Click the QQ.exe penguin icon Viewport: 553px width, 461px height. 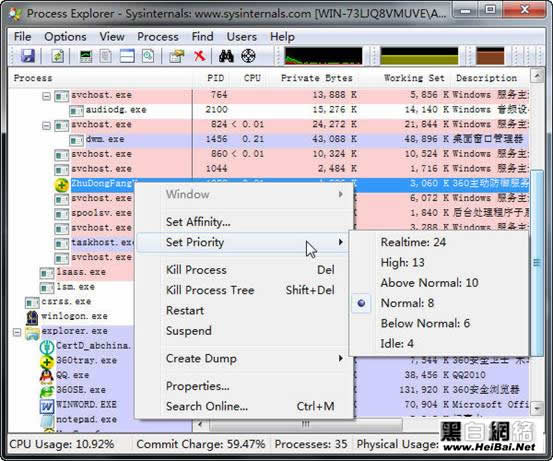47,376
